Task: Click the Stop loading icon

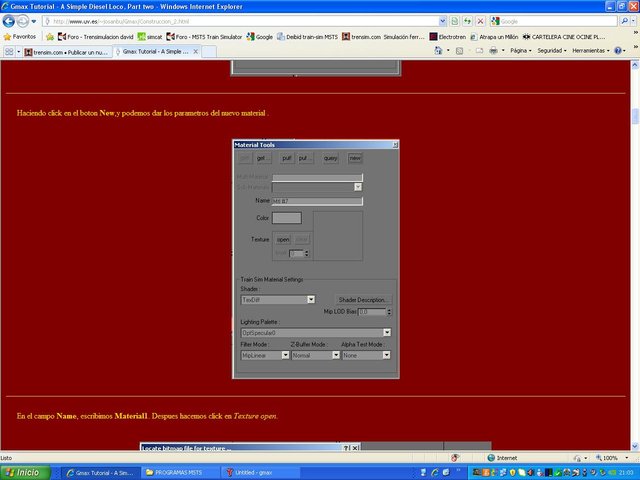Action: point(482,20)
